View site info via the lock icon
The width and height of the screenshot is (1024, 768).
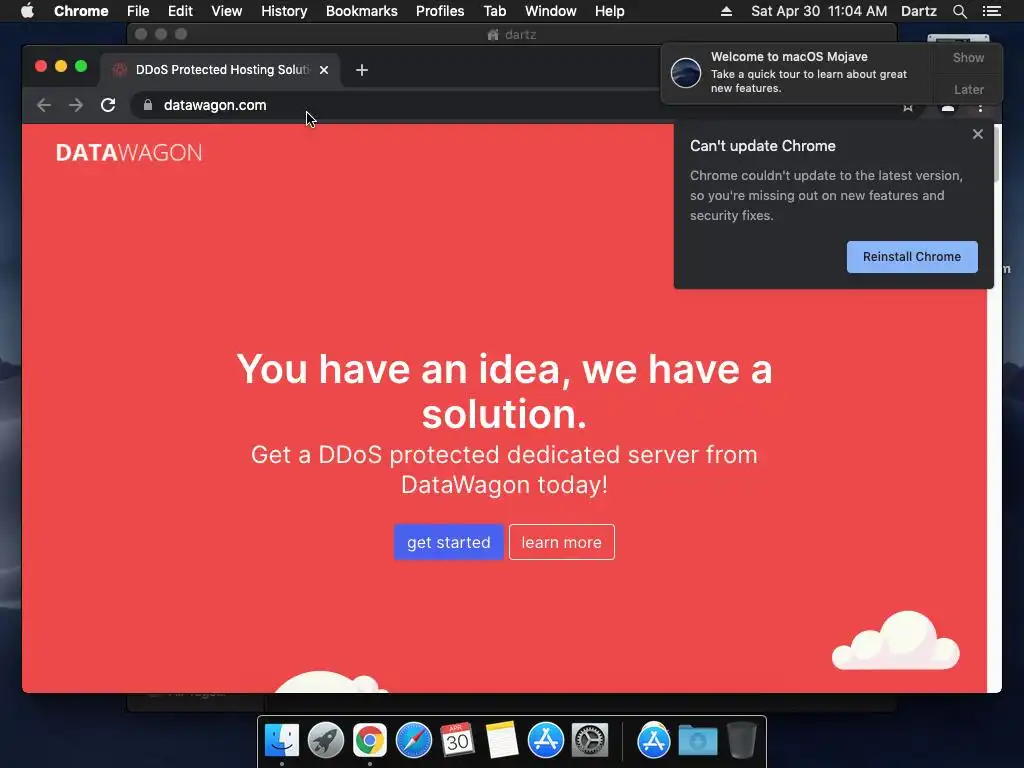tap(148, 105)
